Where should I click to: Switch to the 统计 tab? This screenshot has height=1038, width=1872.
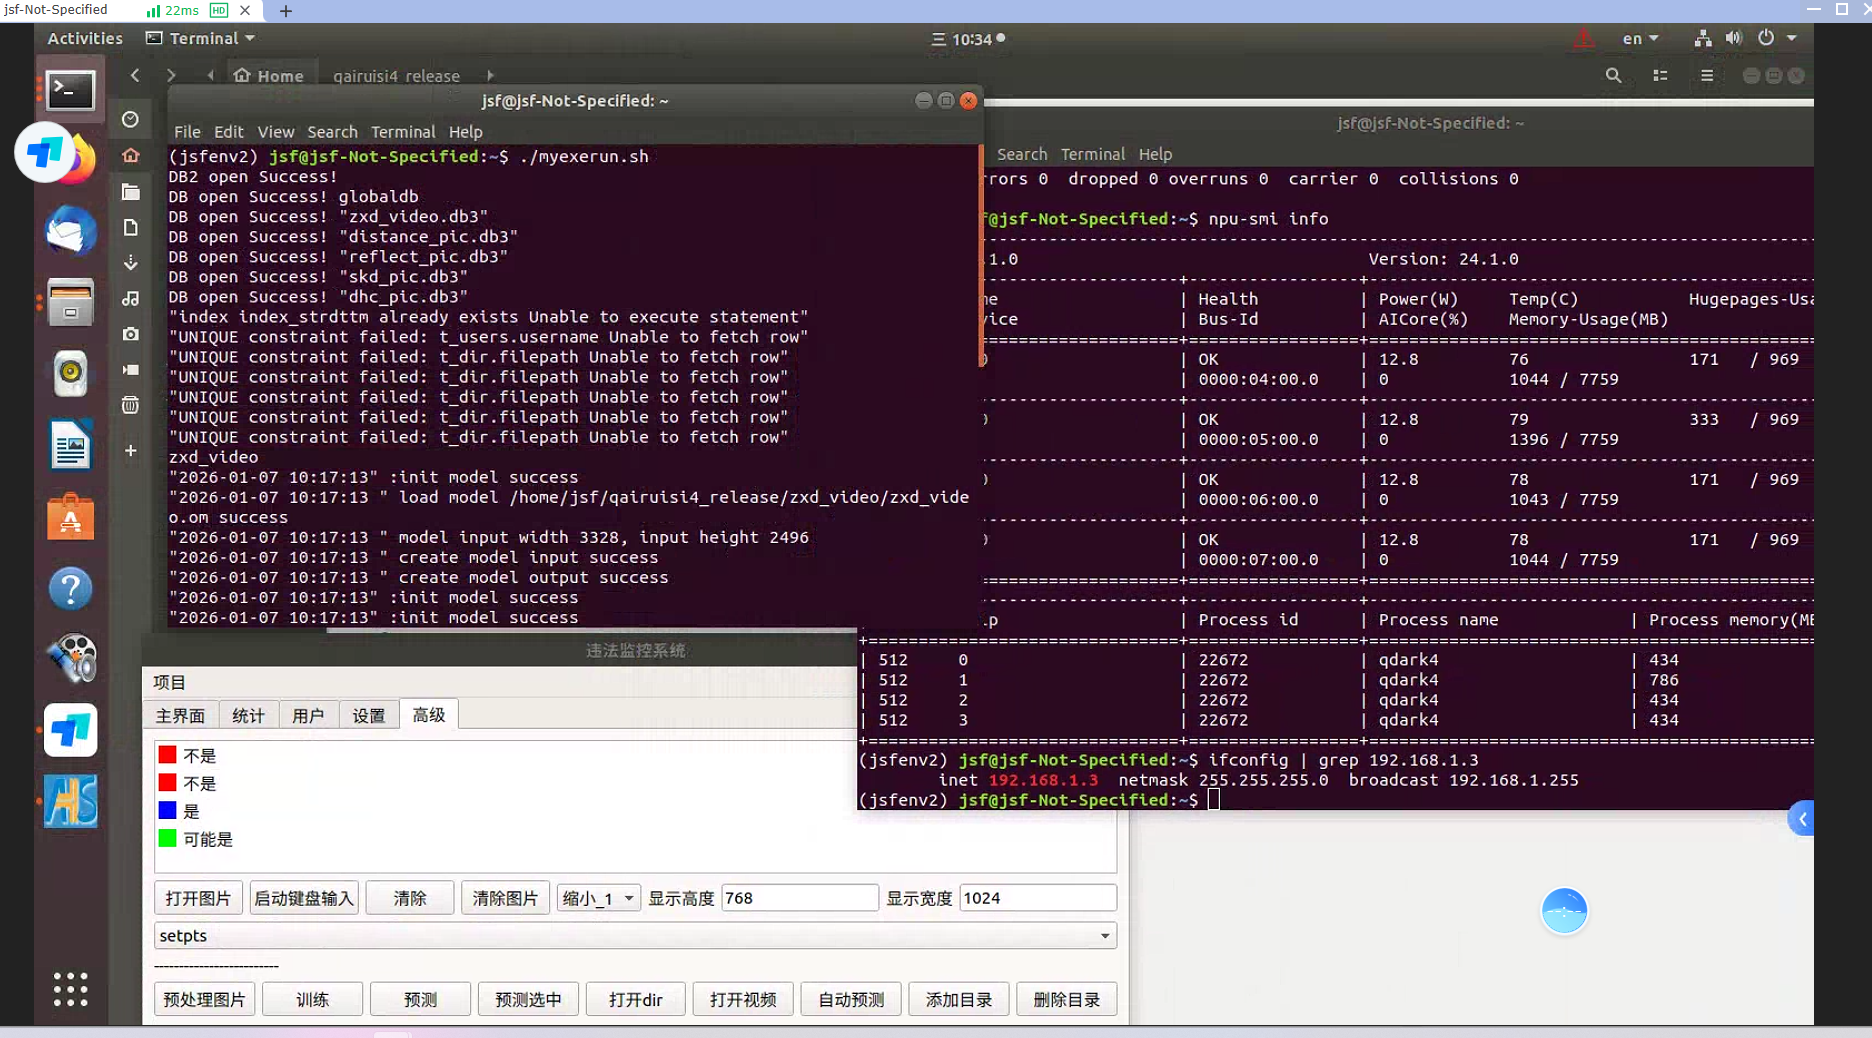pos(248,715)
